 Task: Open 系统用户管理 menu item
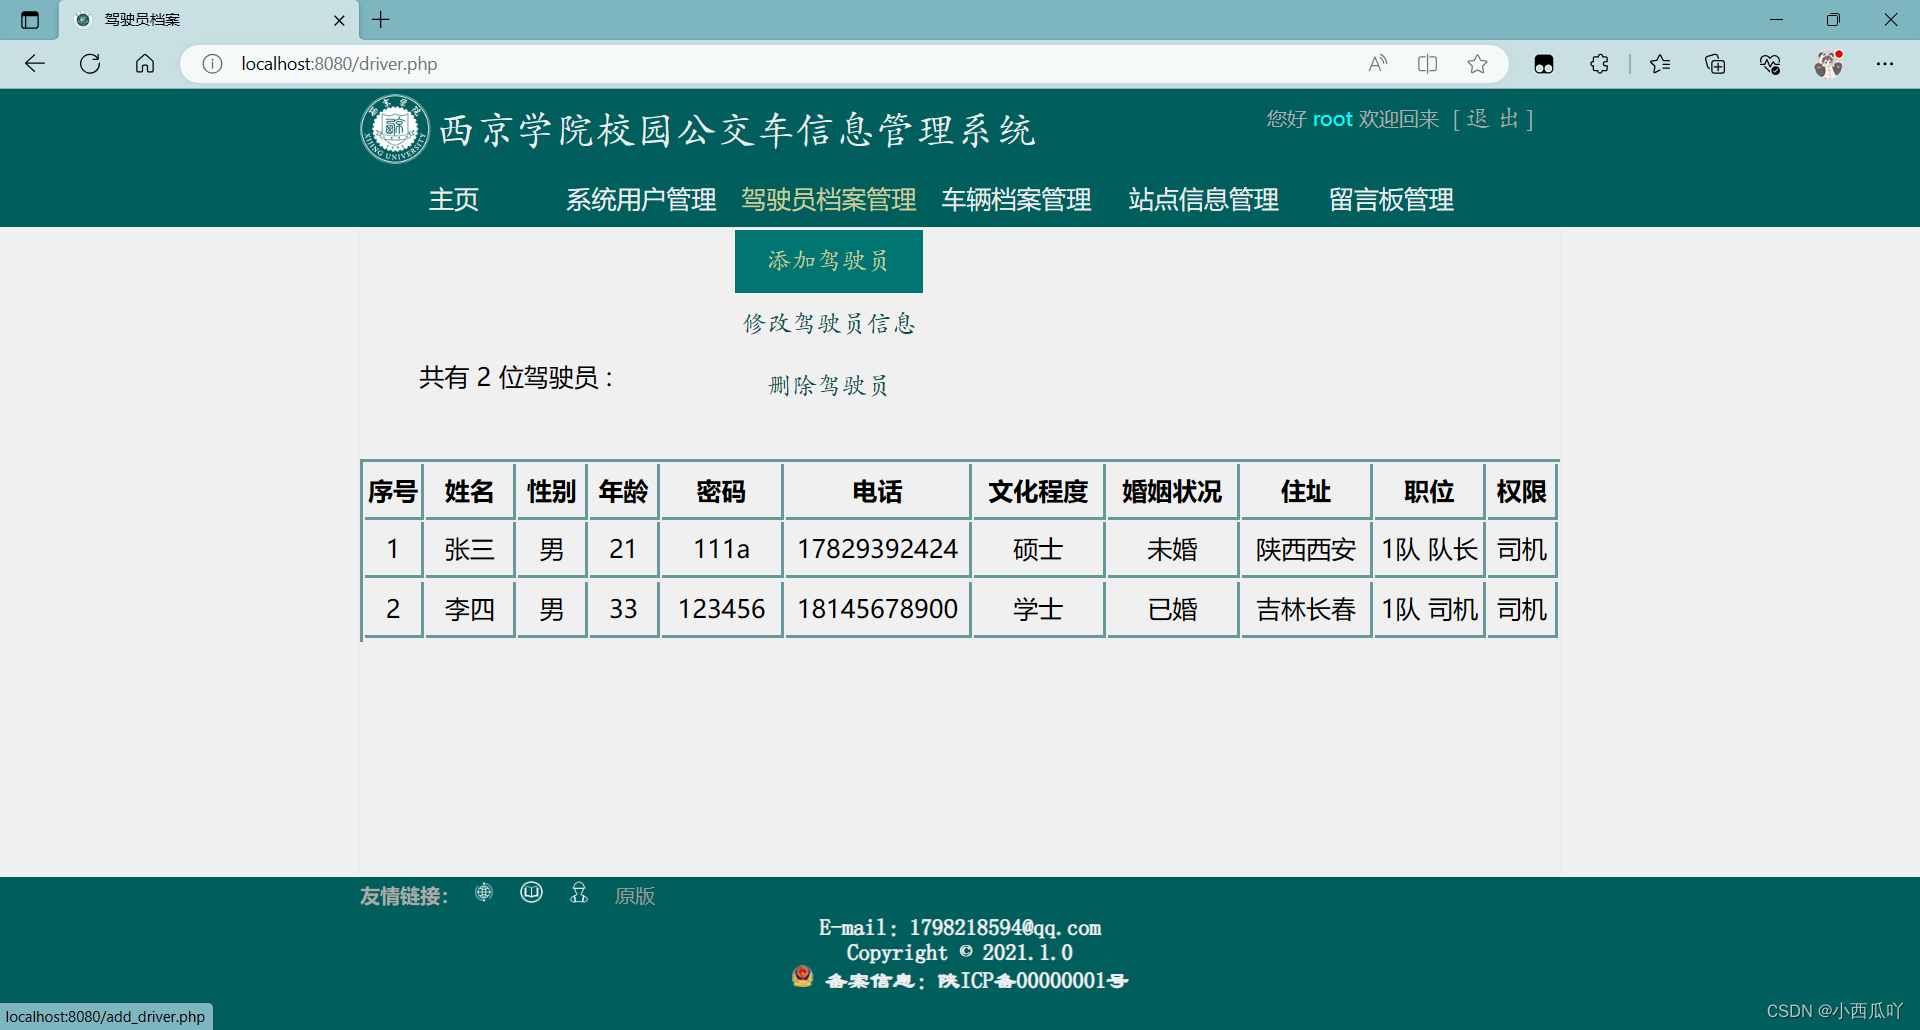click(x=641, y=200)
